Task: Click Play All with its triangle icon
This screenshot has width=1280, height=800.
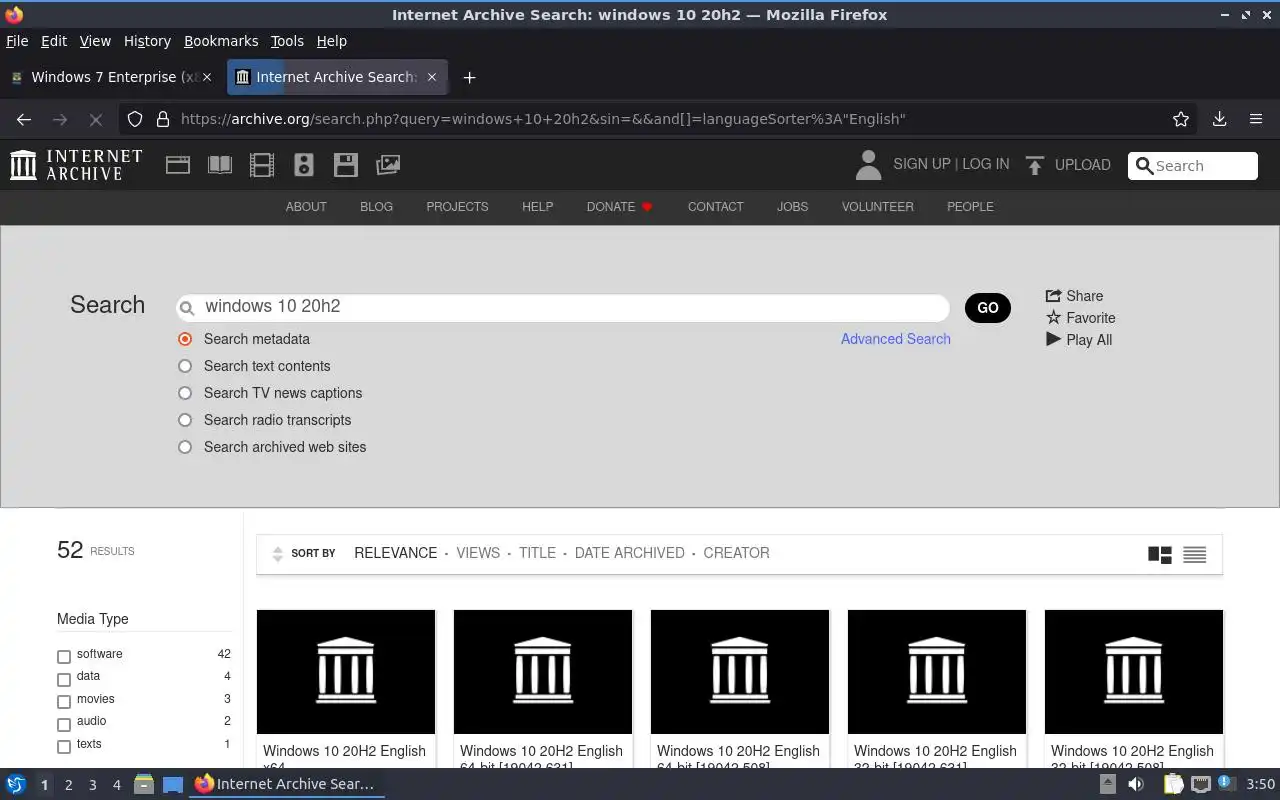Action: coord(1078,340)
